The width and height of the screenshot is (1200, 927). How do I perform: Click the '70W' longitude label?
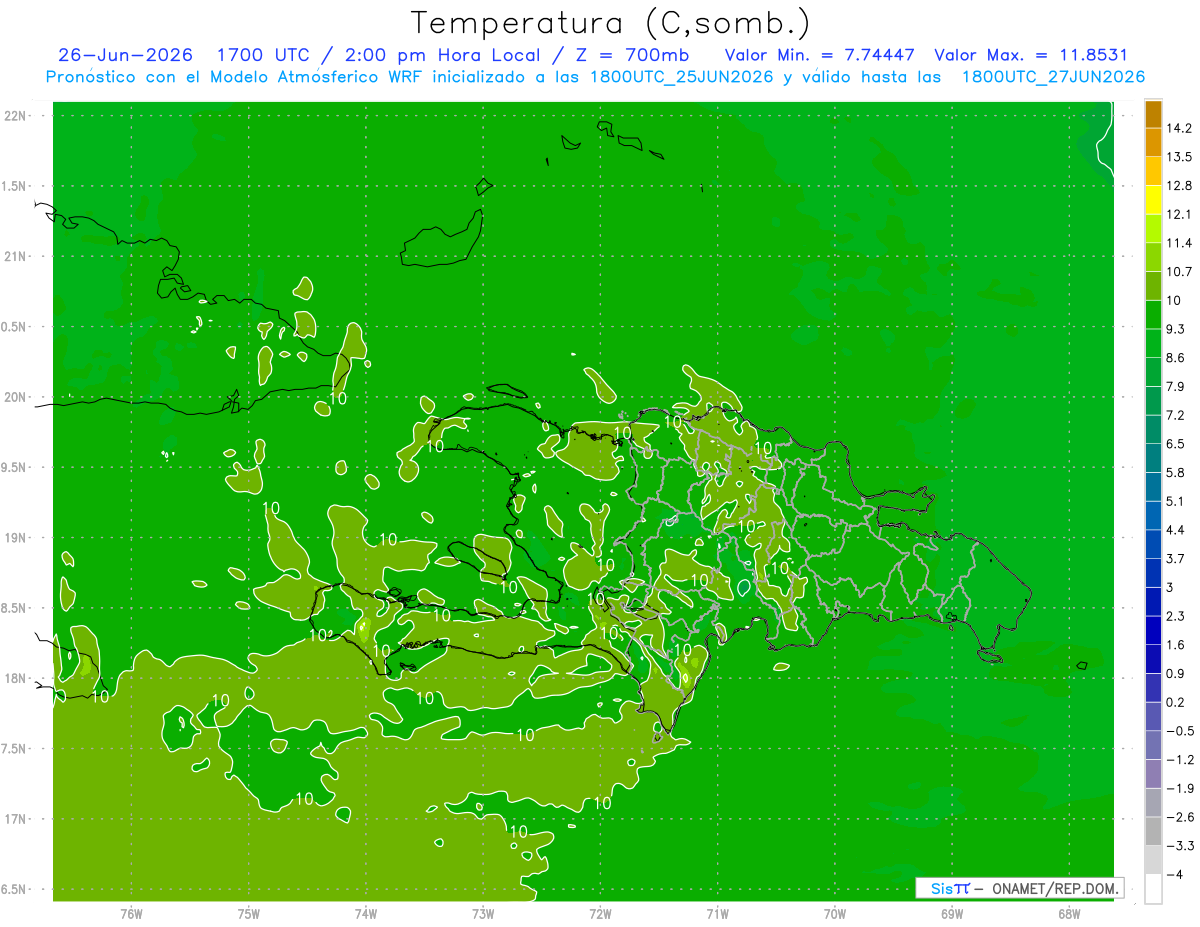click(x=834, y=914)
